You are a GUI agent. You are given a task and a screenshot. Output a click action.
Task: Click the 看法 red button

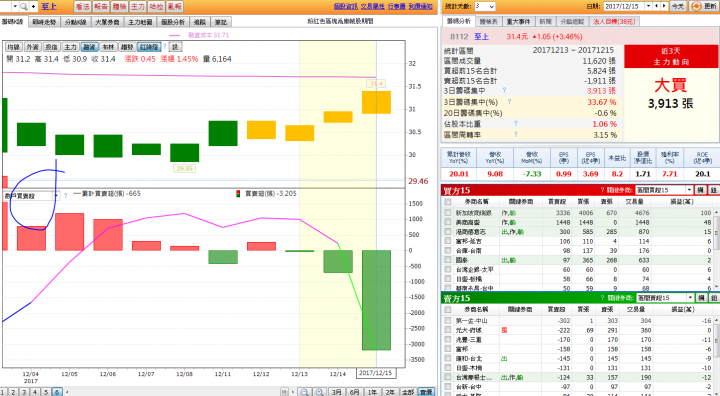point(83,6)
